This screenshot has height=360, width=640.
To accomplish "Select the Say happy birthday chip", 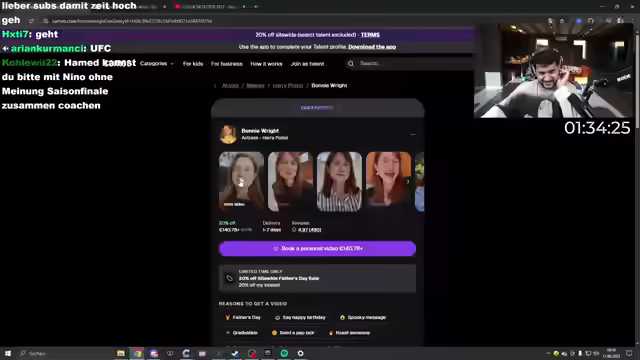I will point(300,318).
